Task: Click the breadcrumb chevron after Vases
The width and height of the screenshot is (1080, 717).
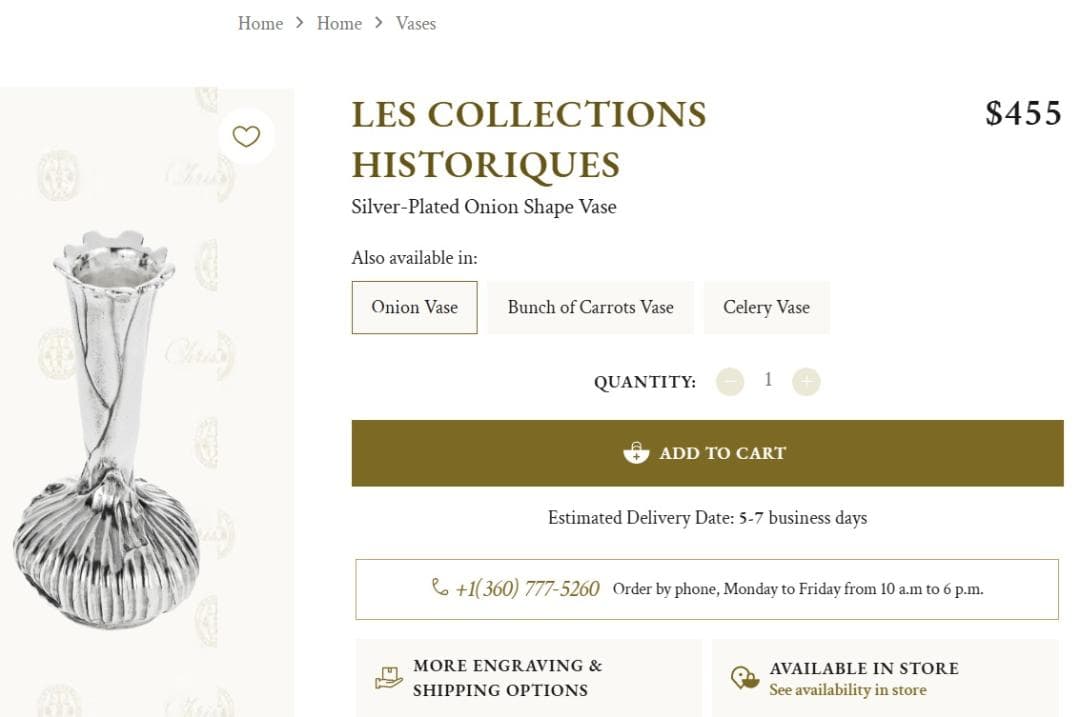Action: 378,23
